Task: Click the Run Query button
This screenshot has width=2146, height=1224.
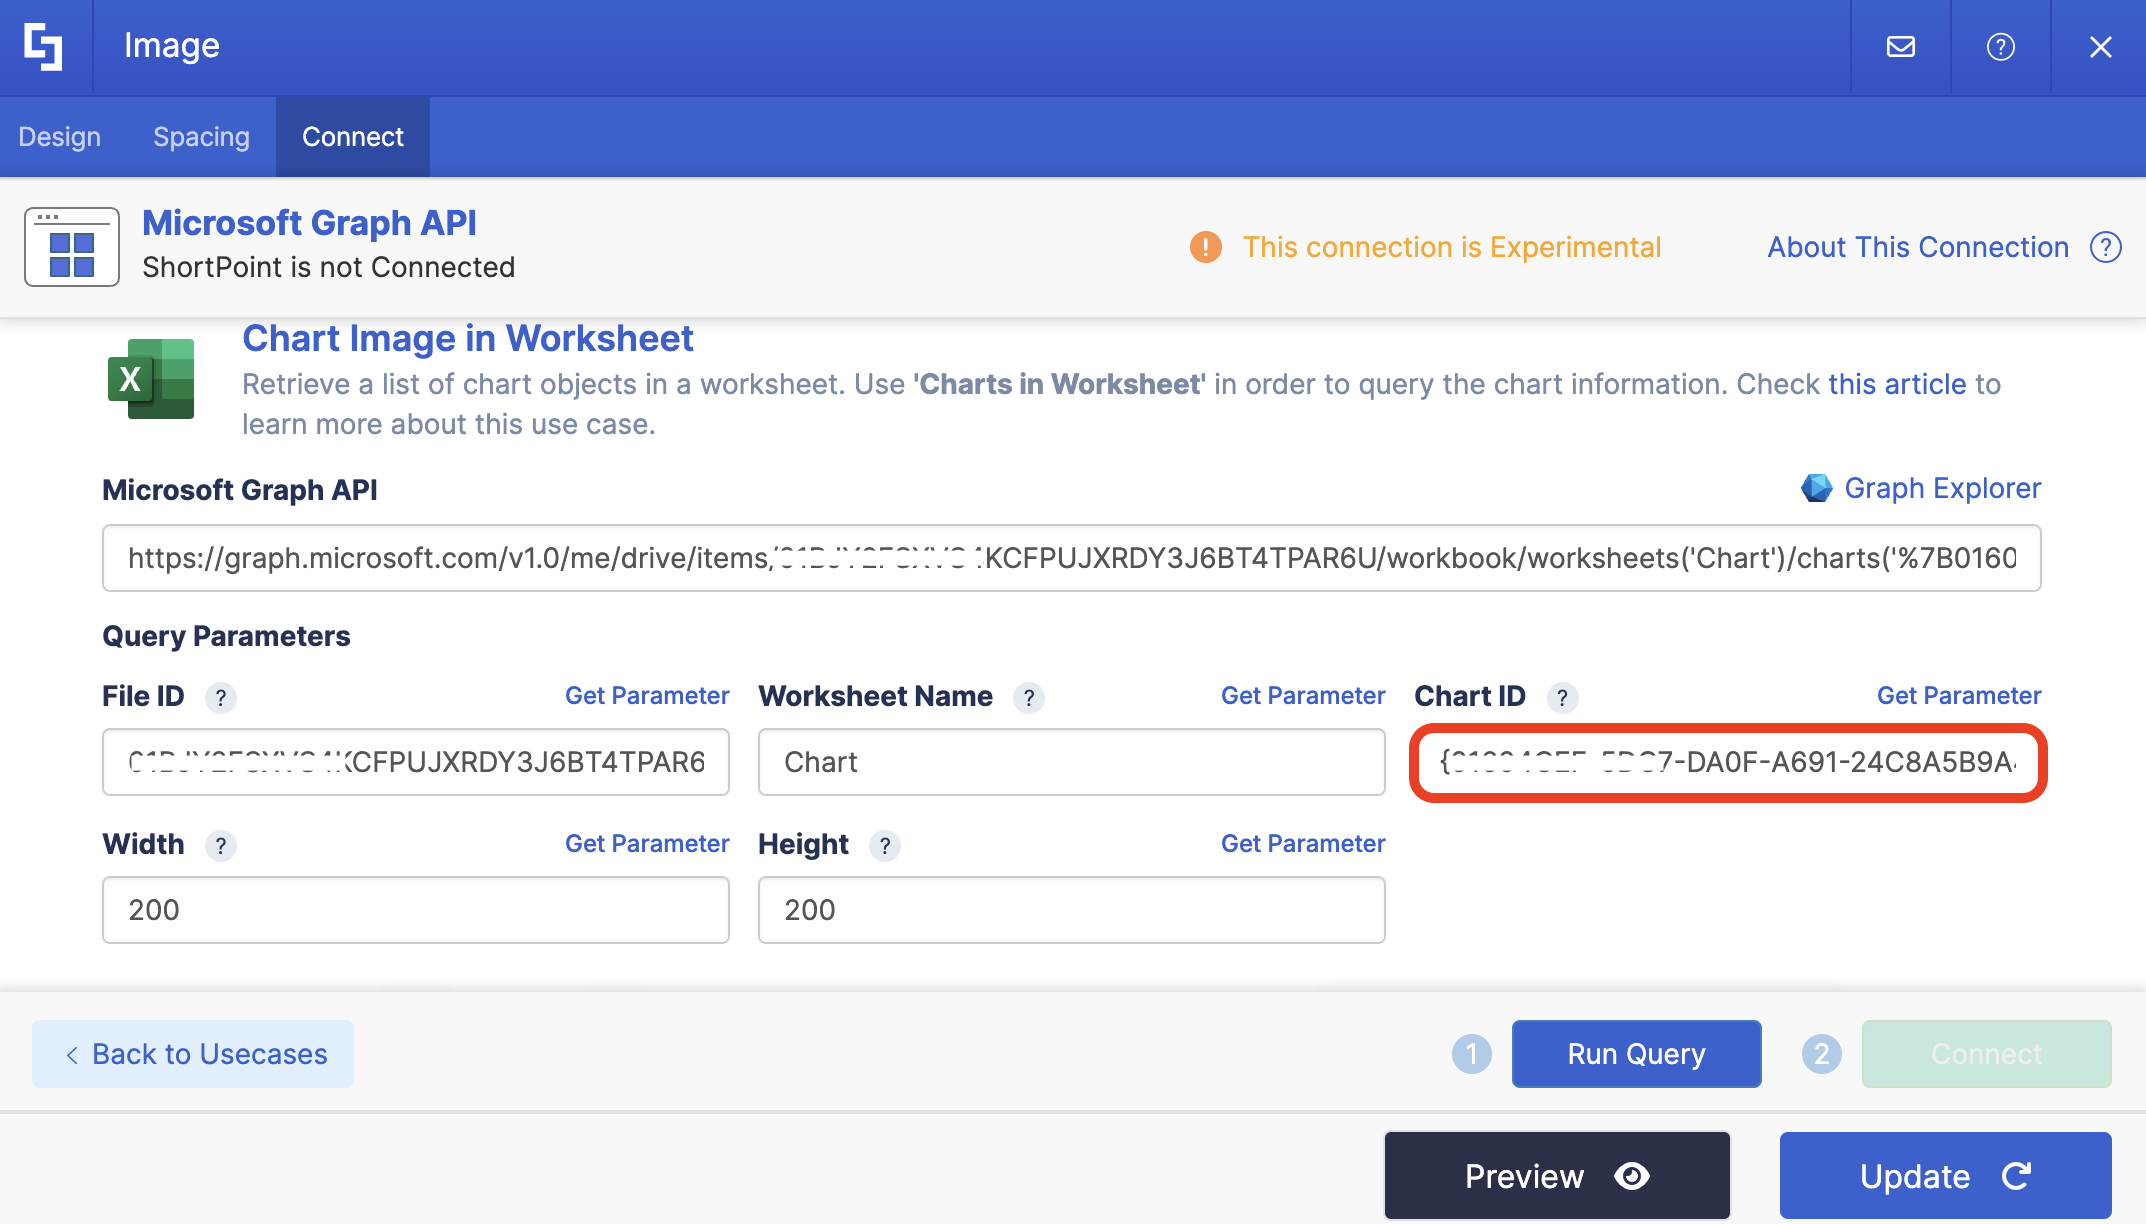Action: pos(1637,1054)
